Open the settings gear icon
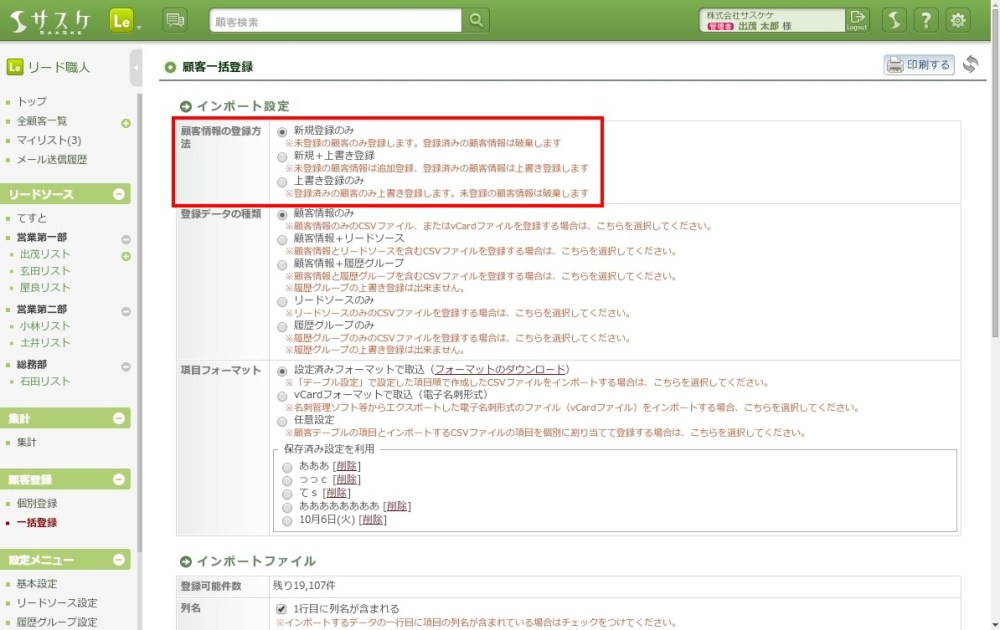The width and height of the screenshot is (1000, 630). coord(958,20)
